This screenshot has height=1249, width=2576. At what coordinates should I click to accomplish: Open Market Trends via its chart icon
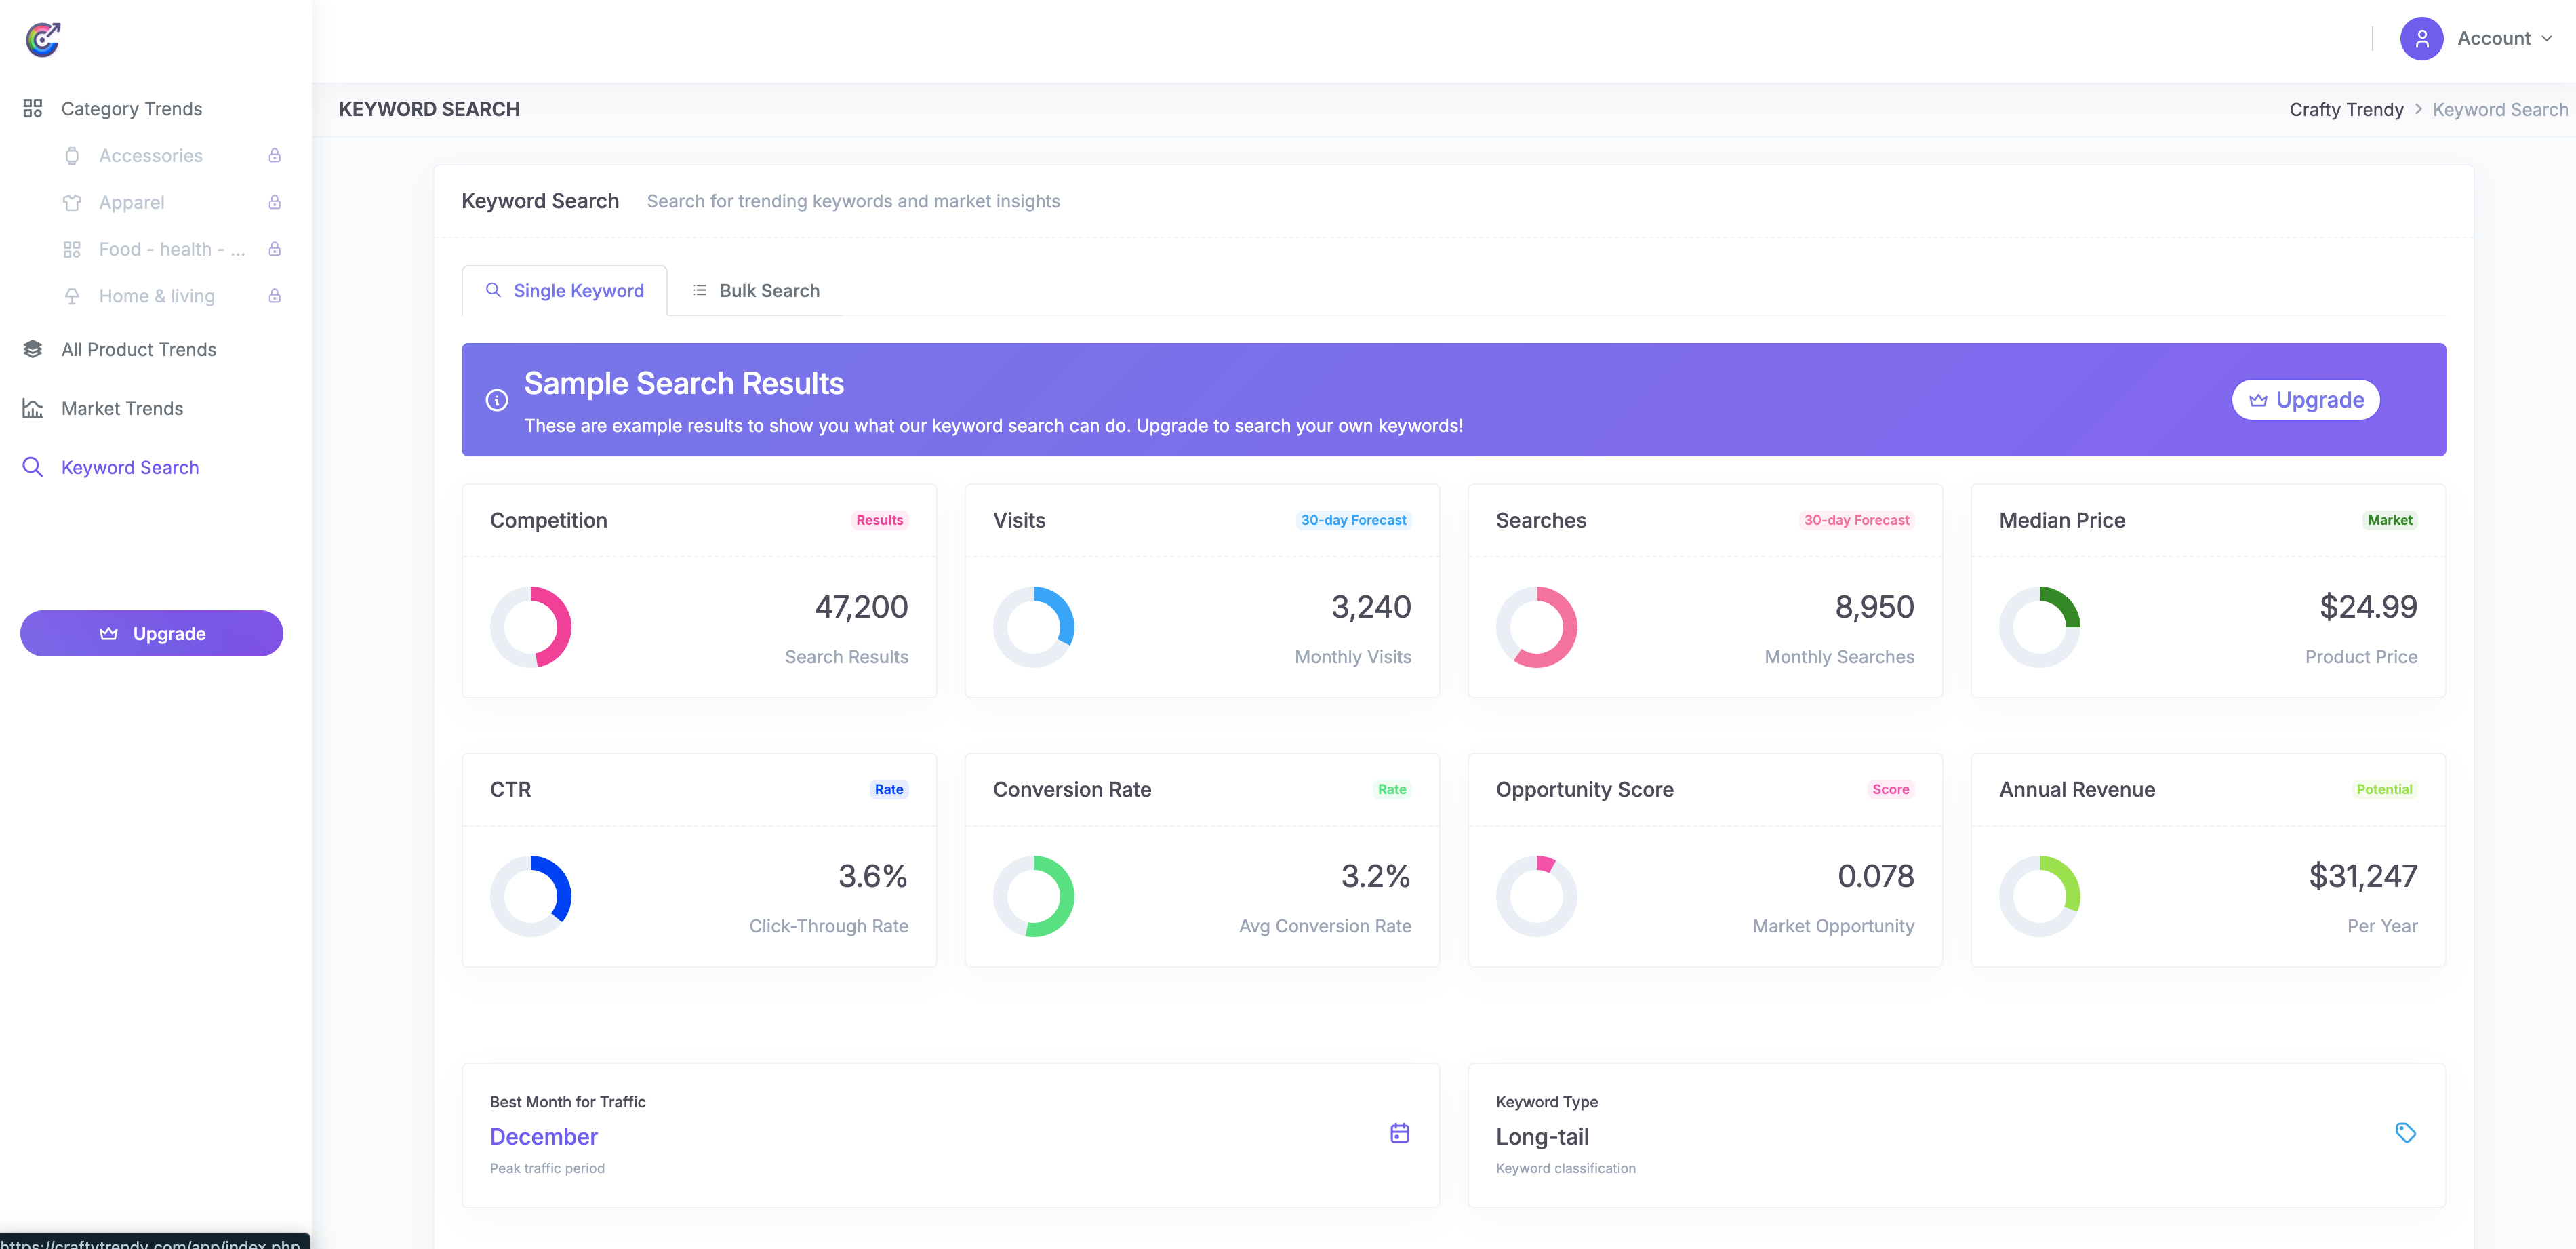(32, 408)
